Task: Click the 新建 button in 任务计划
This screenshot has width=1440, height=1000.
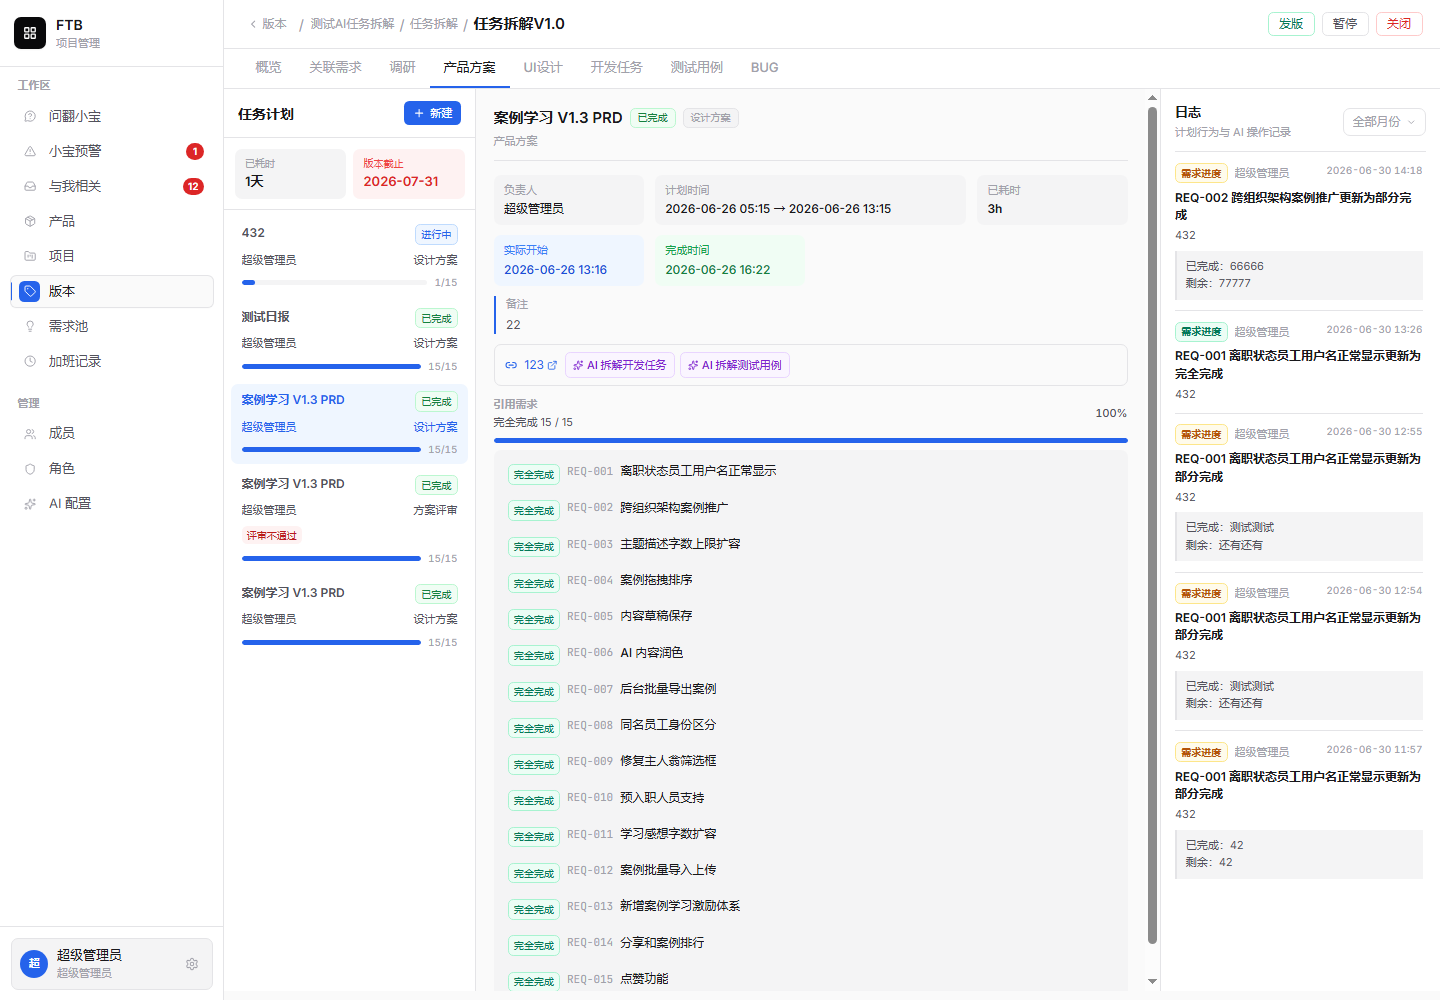Action: point(432,114)
